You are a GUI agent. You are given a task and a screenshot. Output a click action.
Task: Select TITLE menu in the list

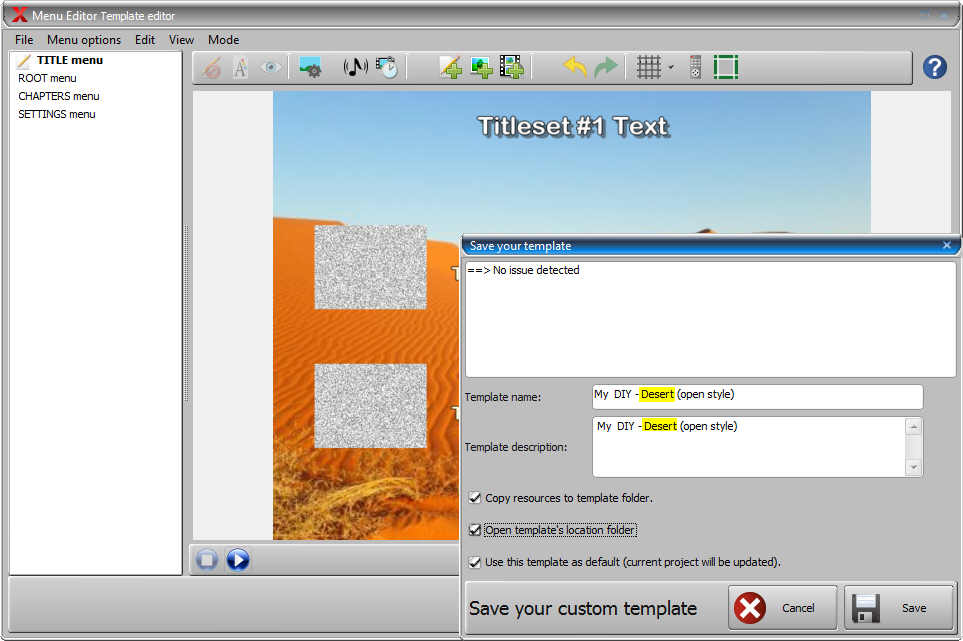(x=69, y=60)
